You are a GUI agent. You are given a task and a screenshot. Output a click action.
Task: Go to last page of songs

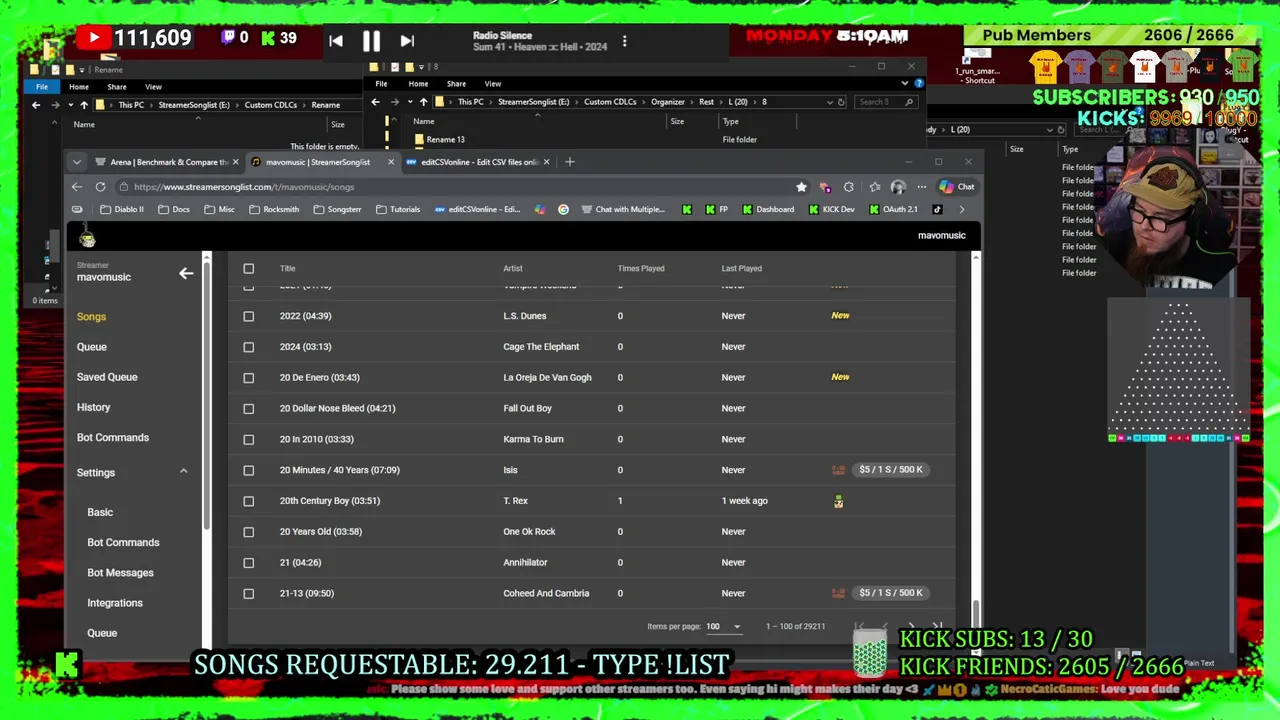coord(937,627)
